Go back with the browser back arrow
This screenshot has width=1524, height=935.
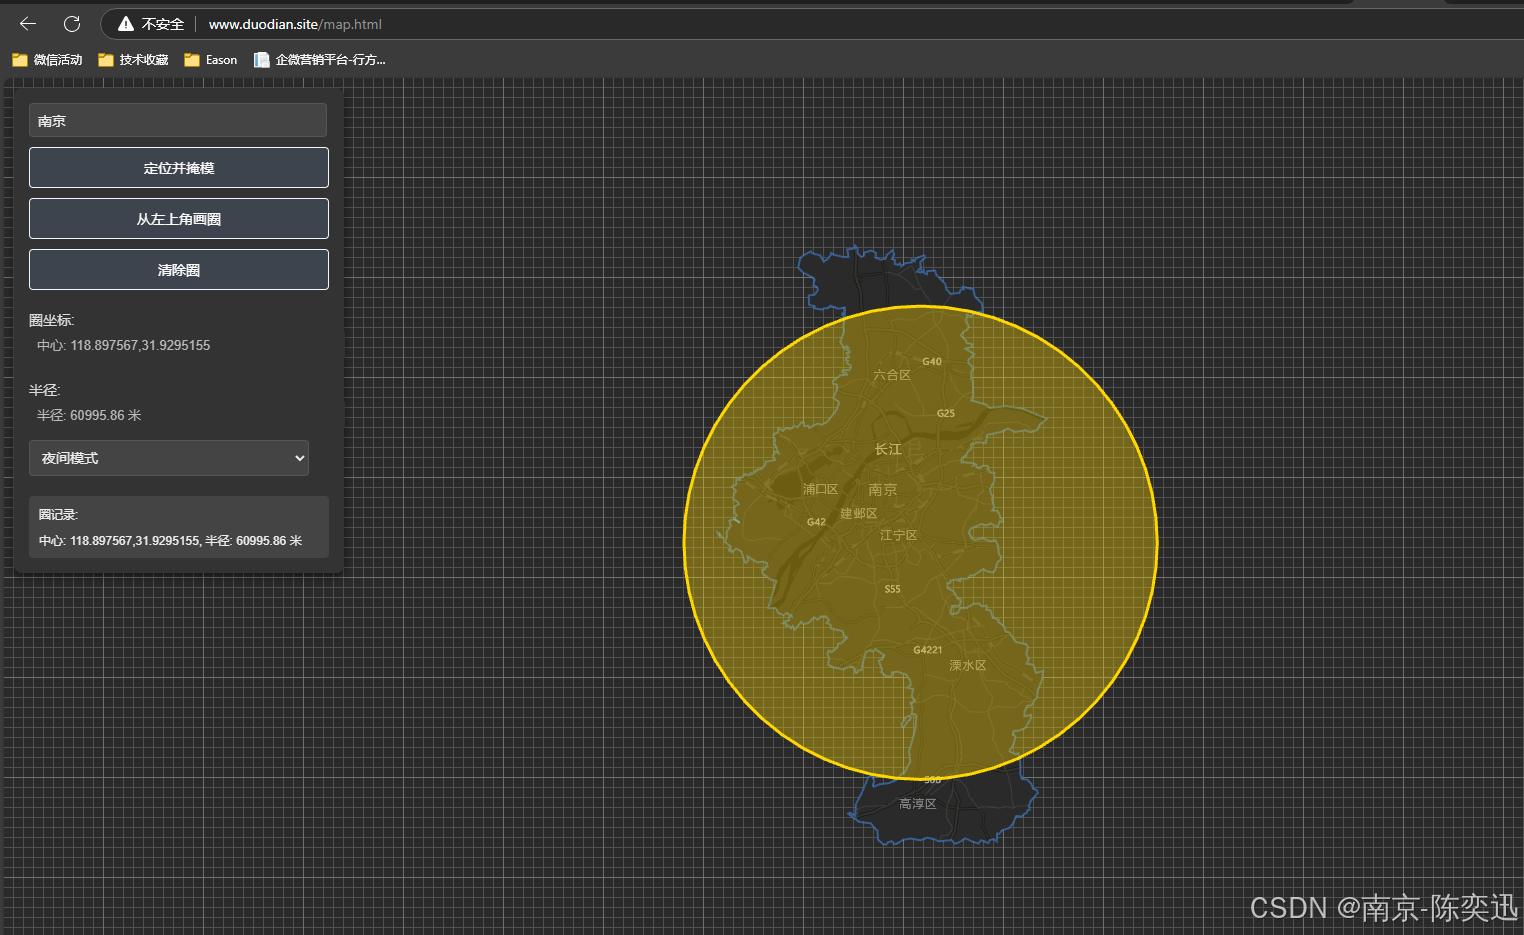[x=28, y=23]
